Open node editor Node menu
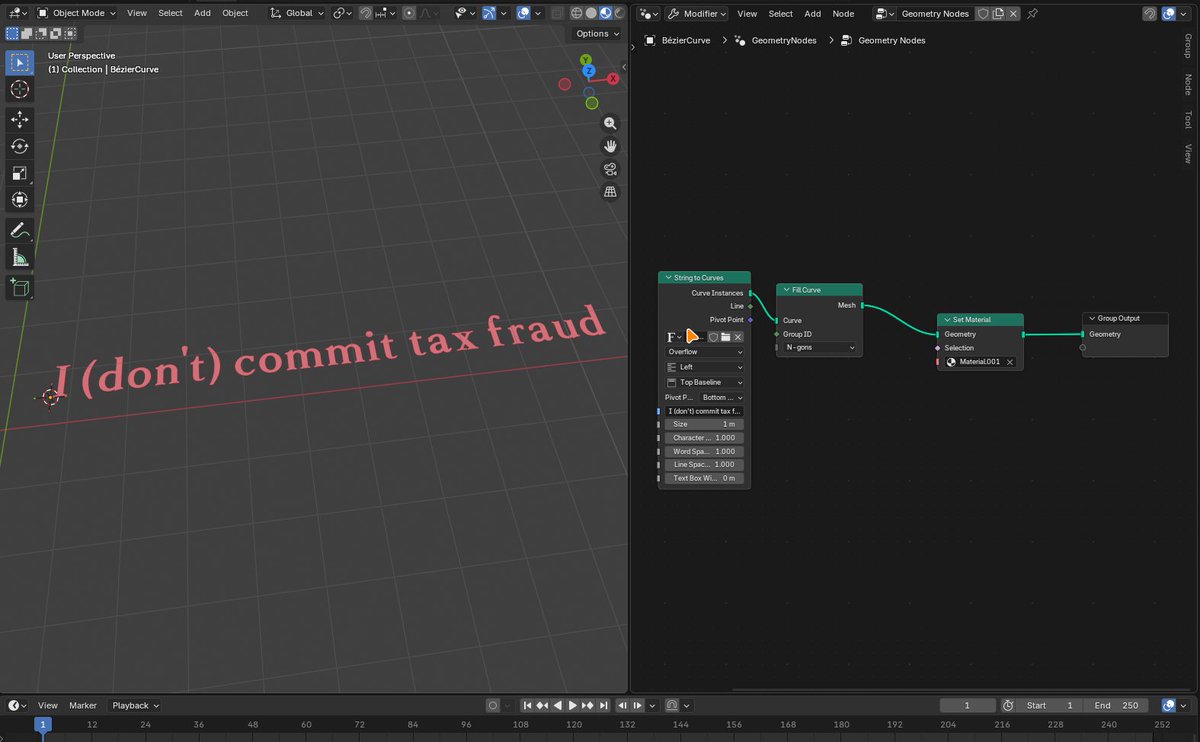The width and height of the screenshot is (1200, 742). [x=843, y=14]
